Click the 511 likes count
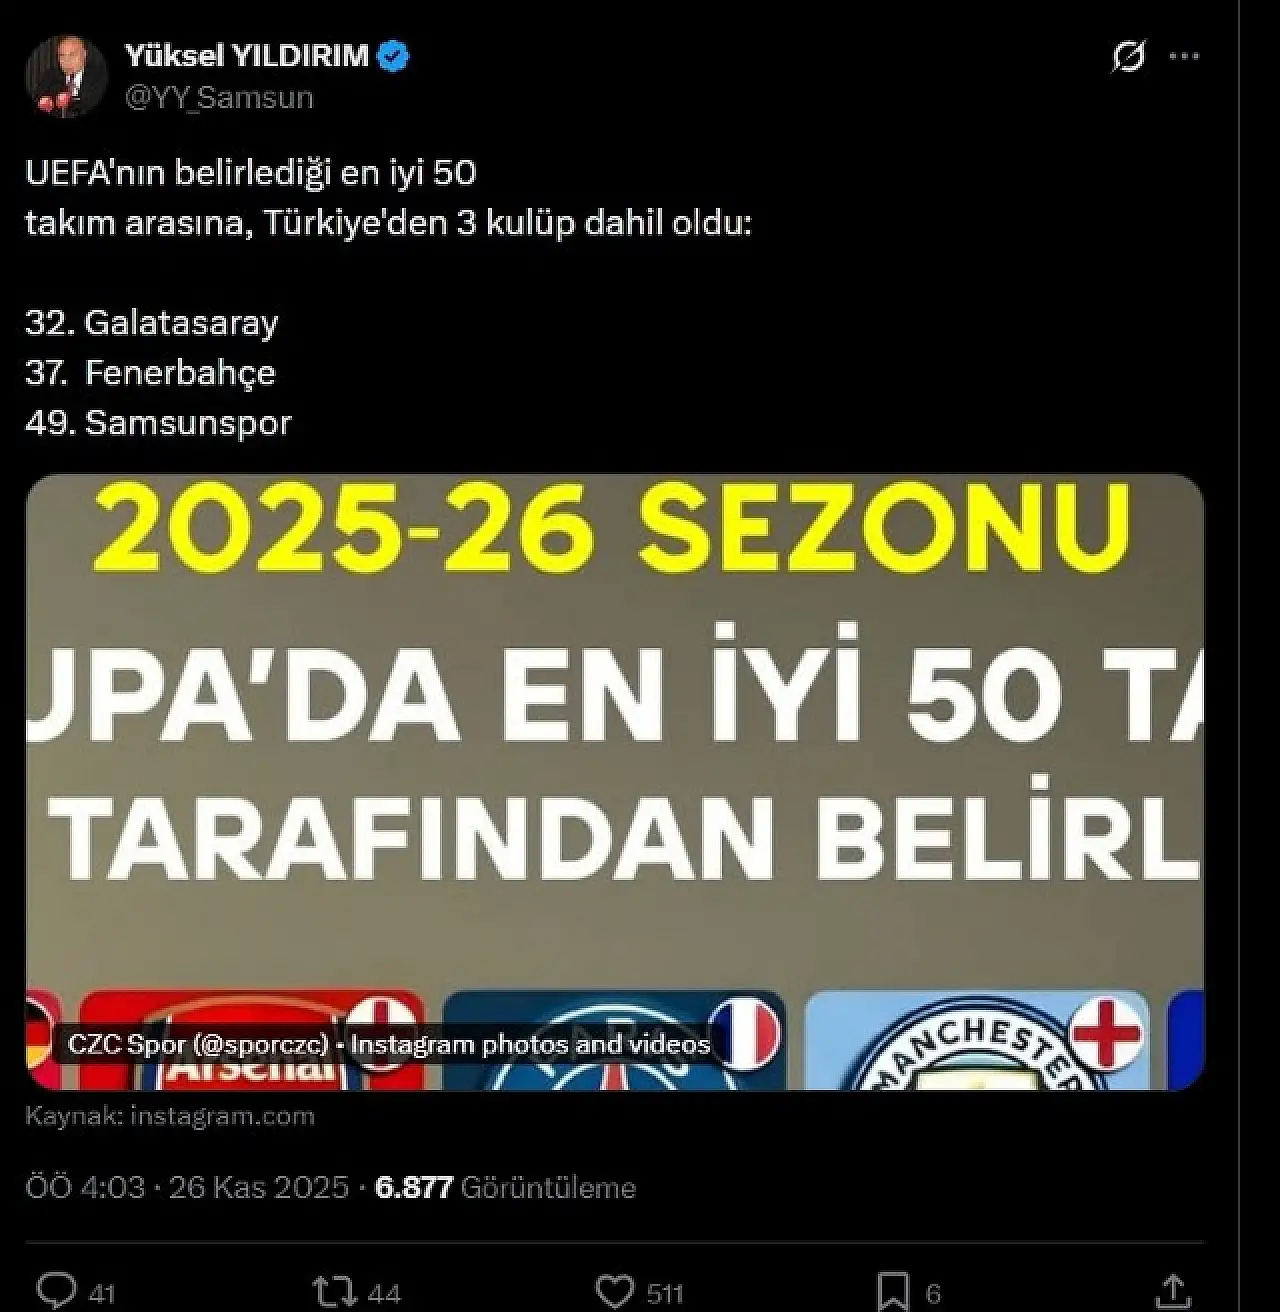The image size is (1280, 1312). coord(665,1294)
